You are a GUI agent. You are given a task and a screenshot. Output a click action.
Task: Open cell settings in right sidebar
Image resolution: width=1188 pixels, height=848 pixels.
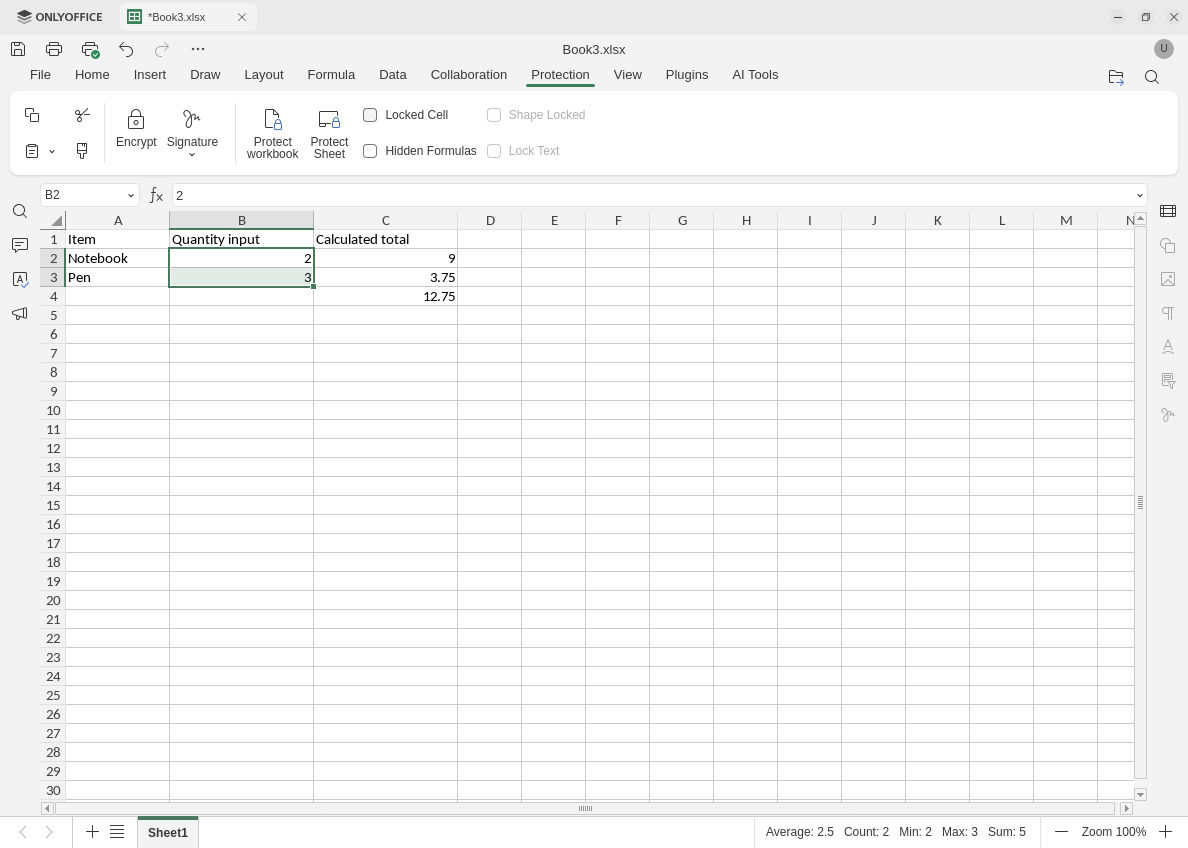point(1168,211)
